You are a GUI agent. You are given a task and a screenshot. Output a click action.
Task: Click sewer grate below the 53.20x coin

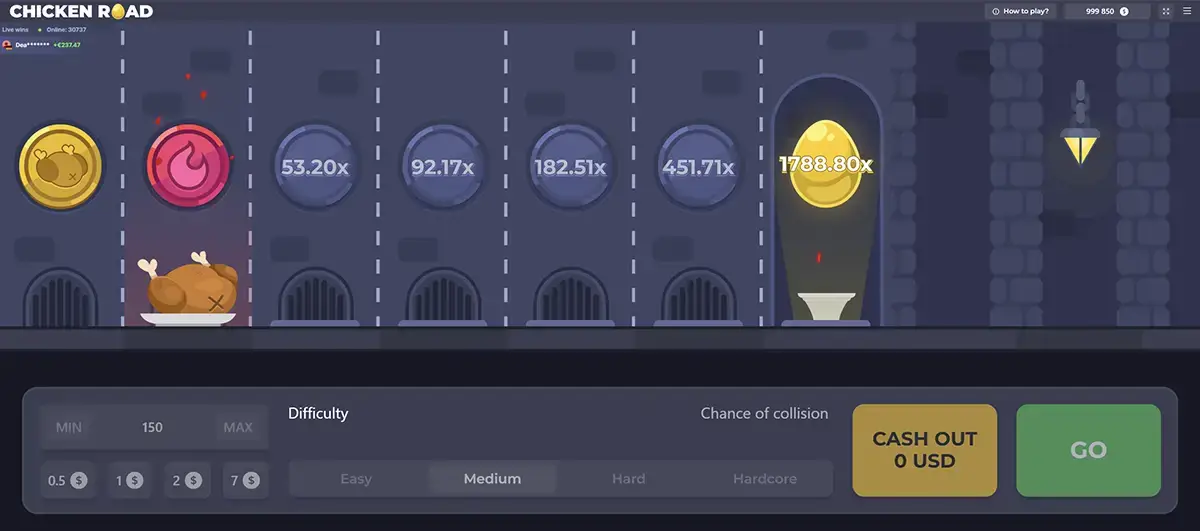point(316,296)
